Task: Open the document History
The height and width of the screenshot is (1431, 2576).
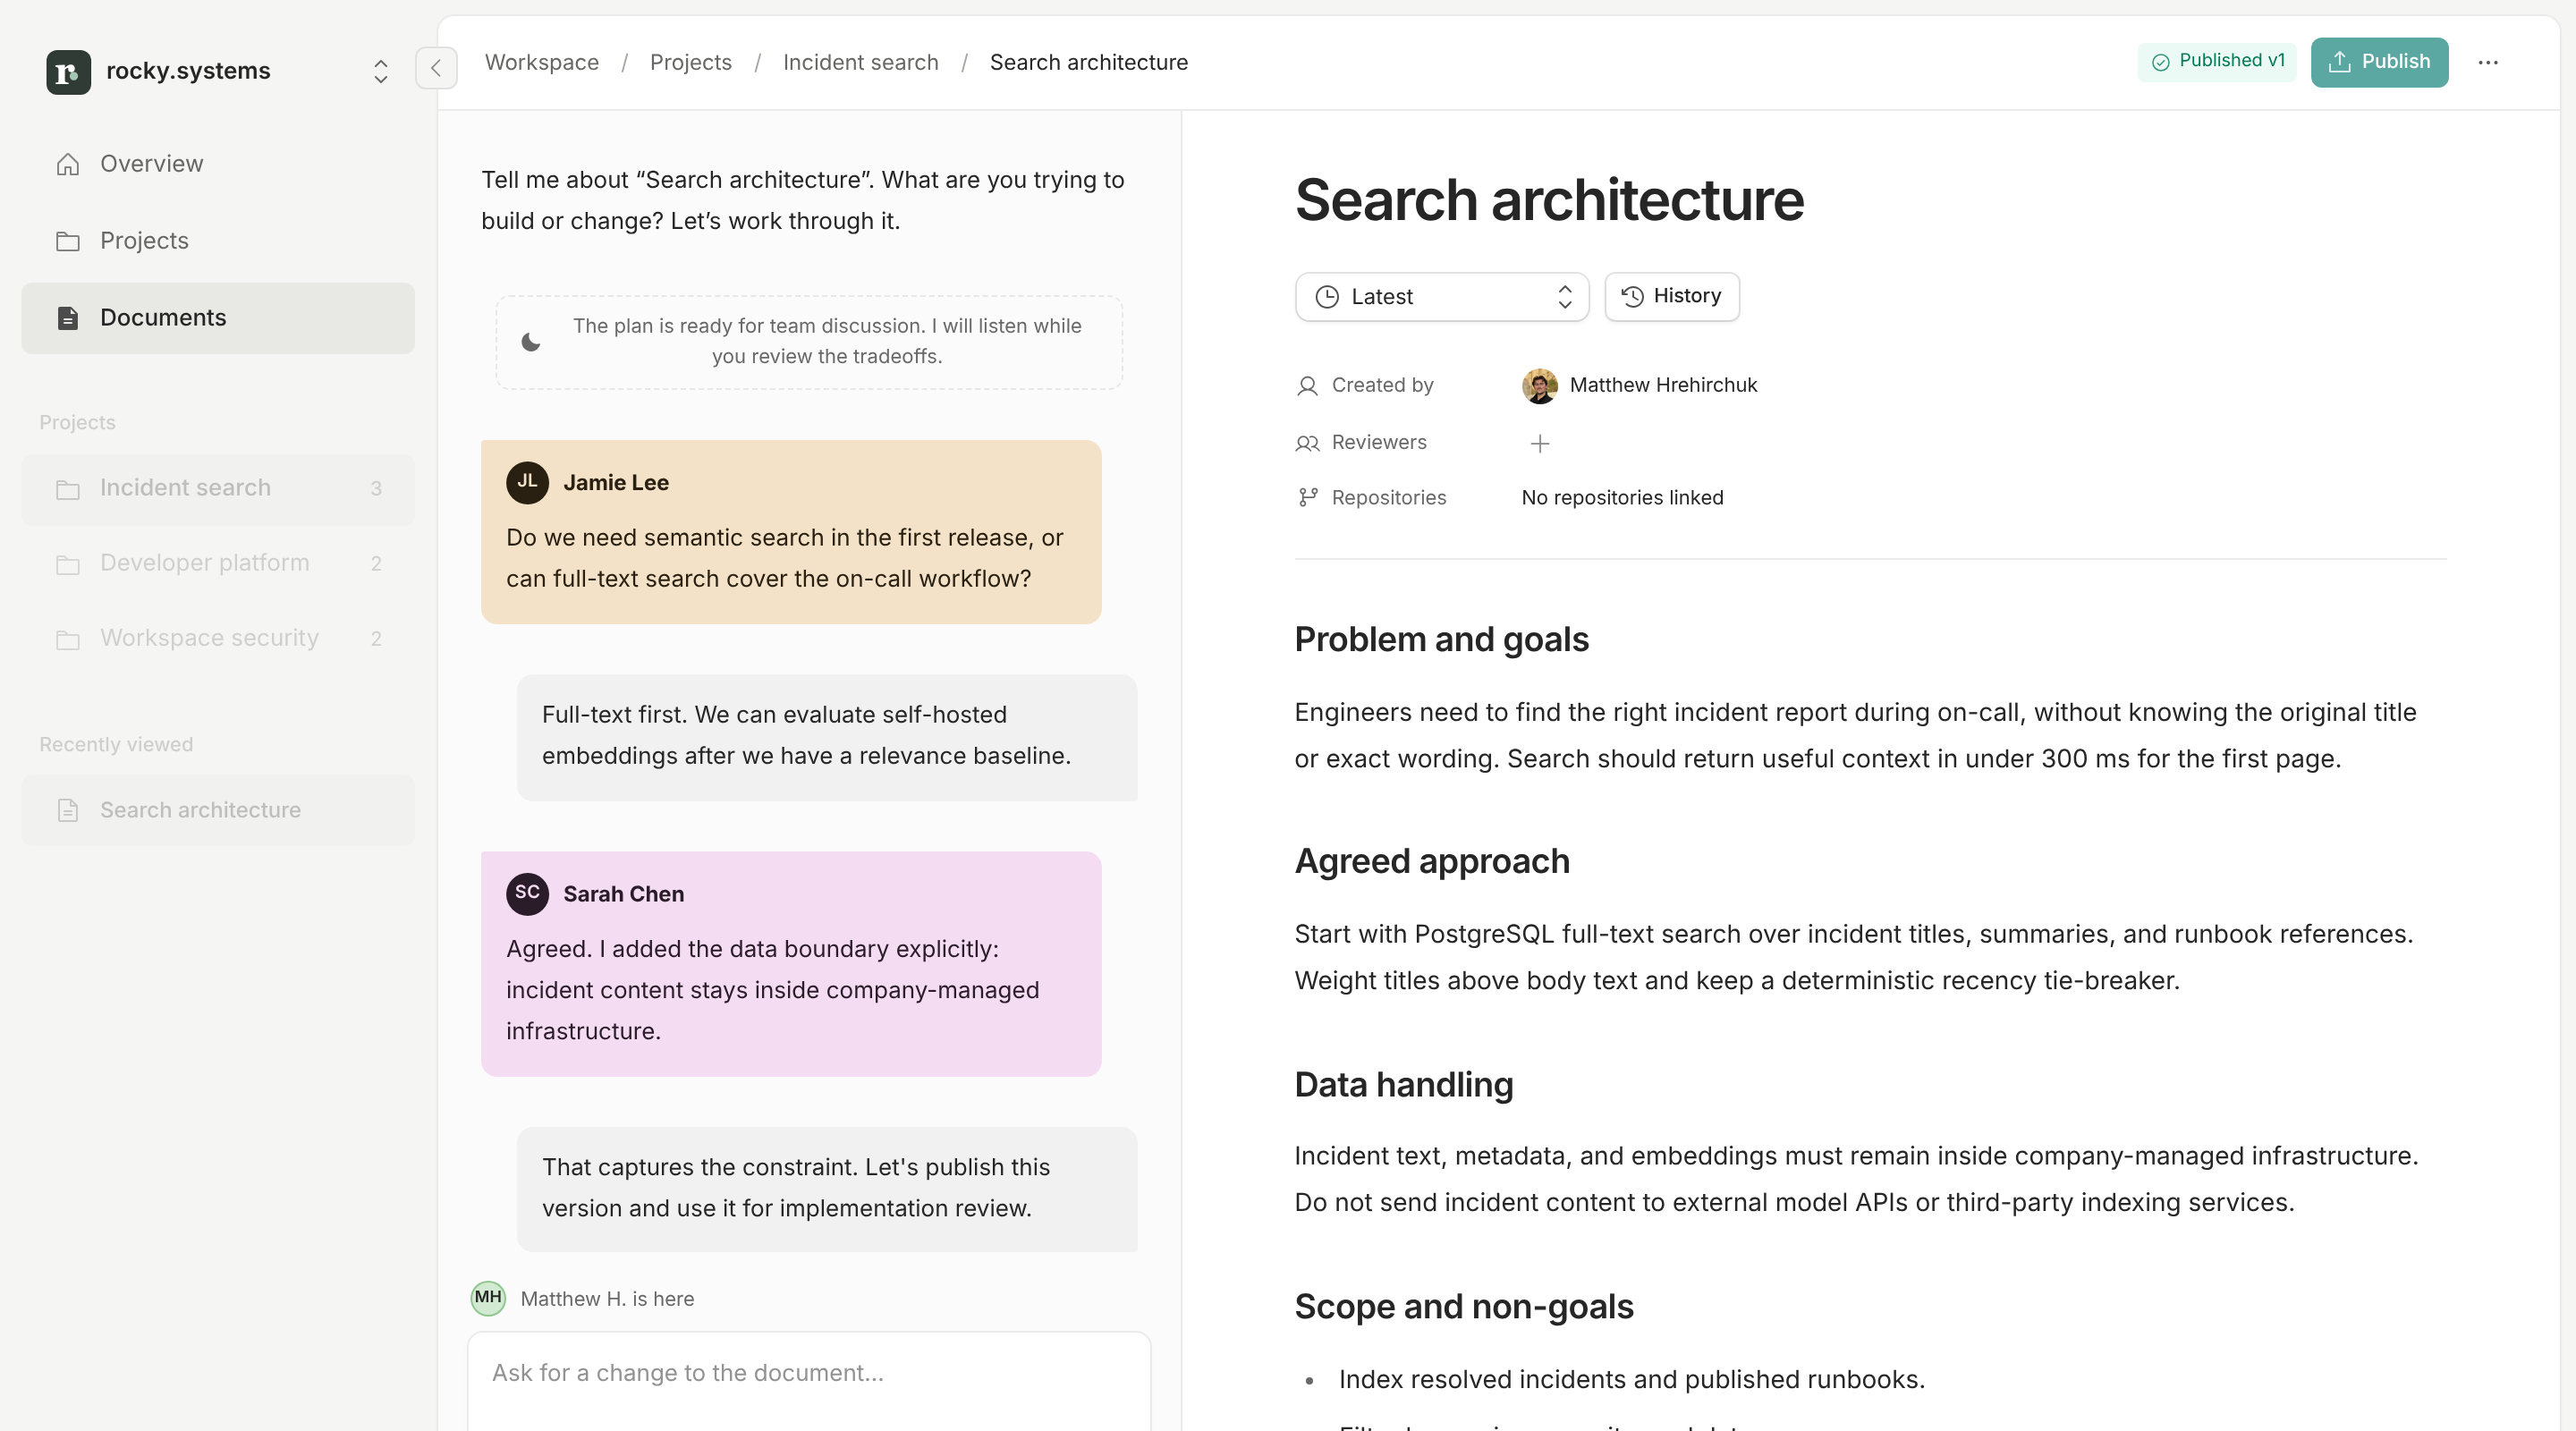Action: coord(1672,296)
